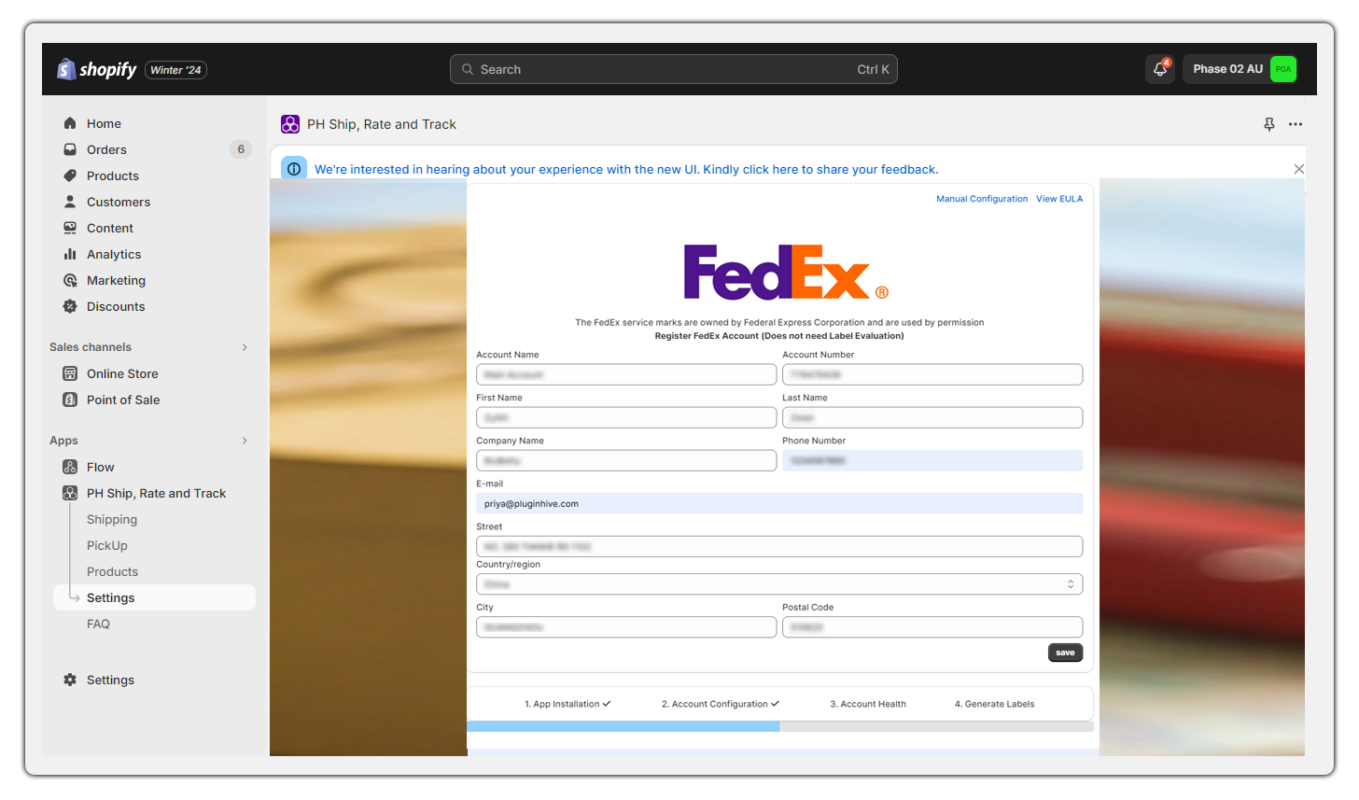Click the Flow app icon
Image resolution: width=1359 pixels, height=800 pixels.
(70, 466)
